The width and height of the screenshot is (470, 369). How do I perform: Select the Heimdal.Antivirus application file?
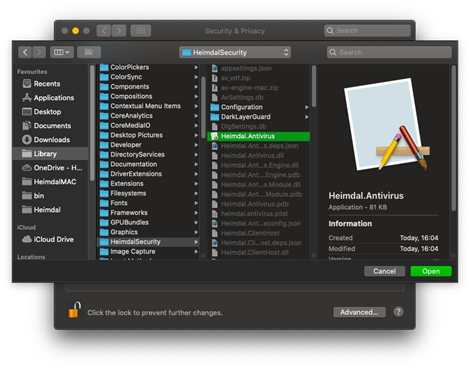tap(259, 136)
